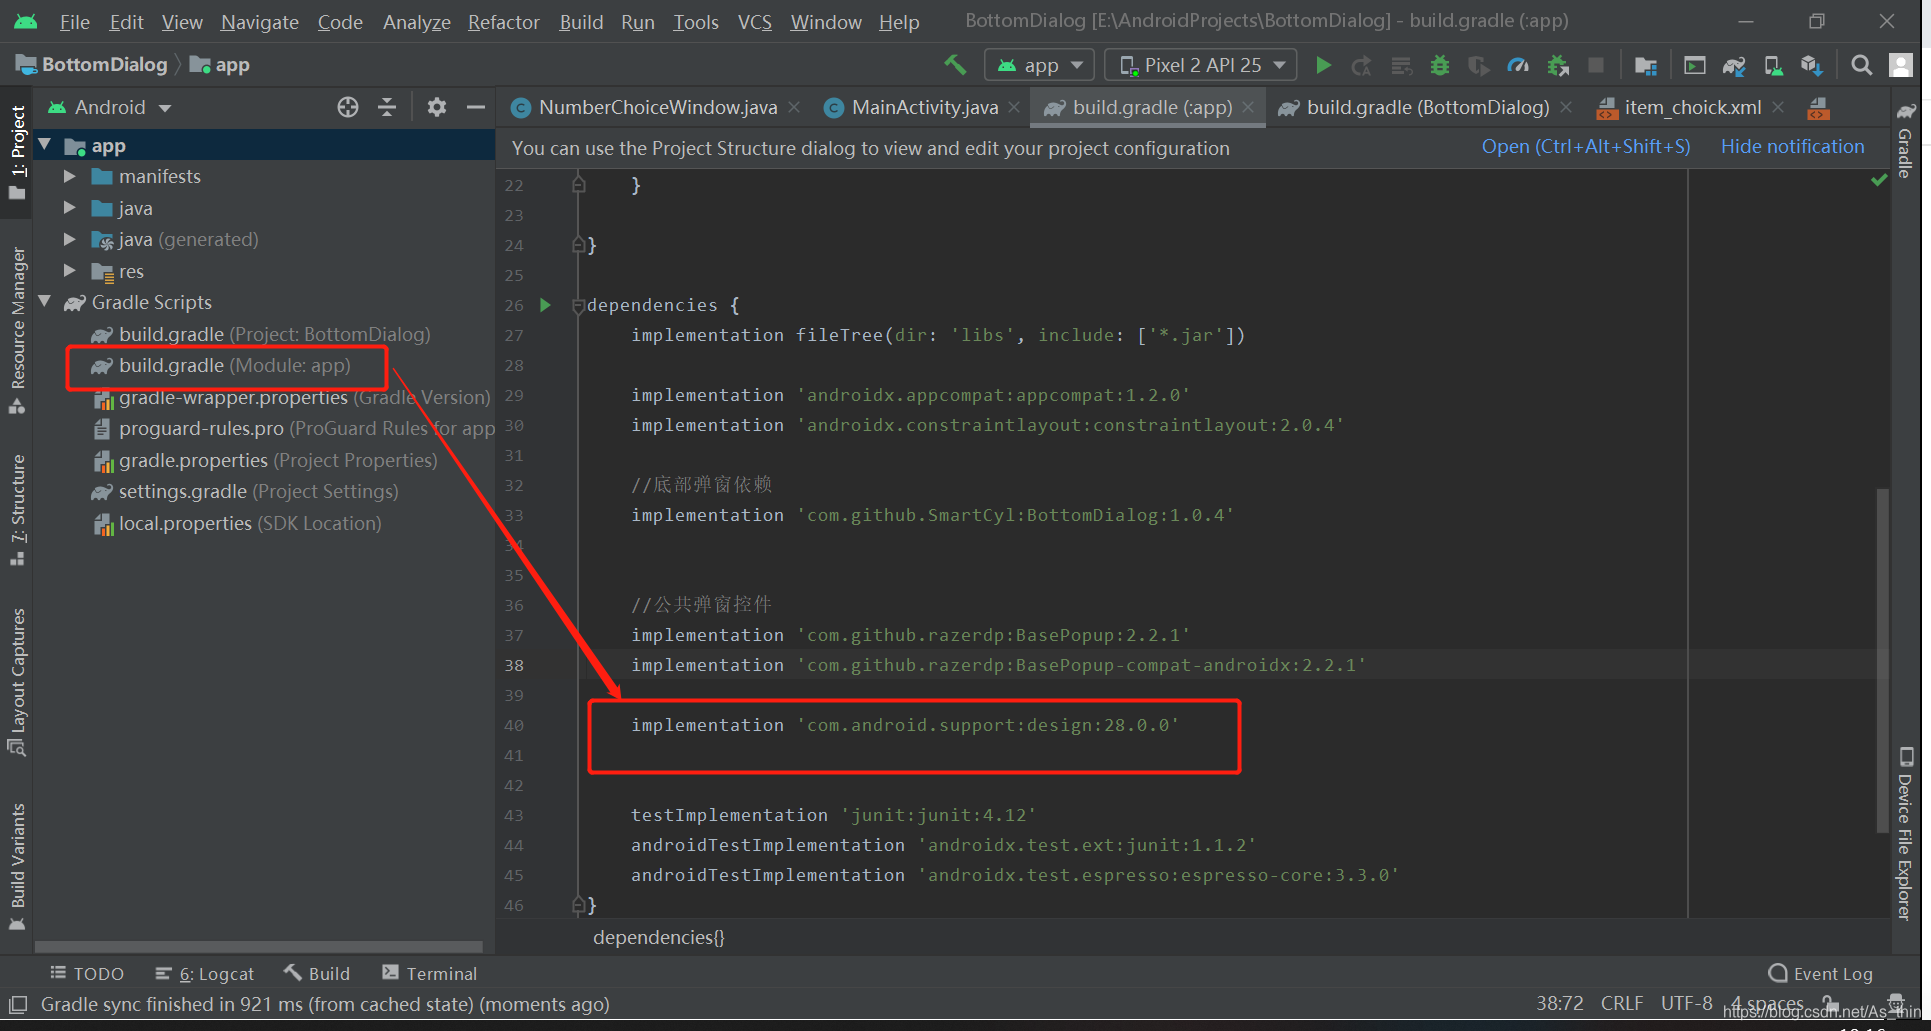Open the TODO tool window
The image size is (1931, 1031).
[x=87, y=973]
